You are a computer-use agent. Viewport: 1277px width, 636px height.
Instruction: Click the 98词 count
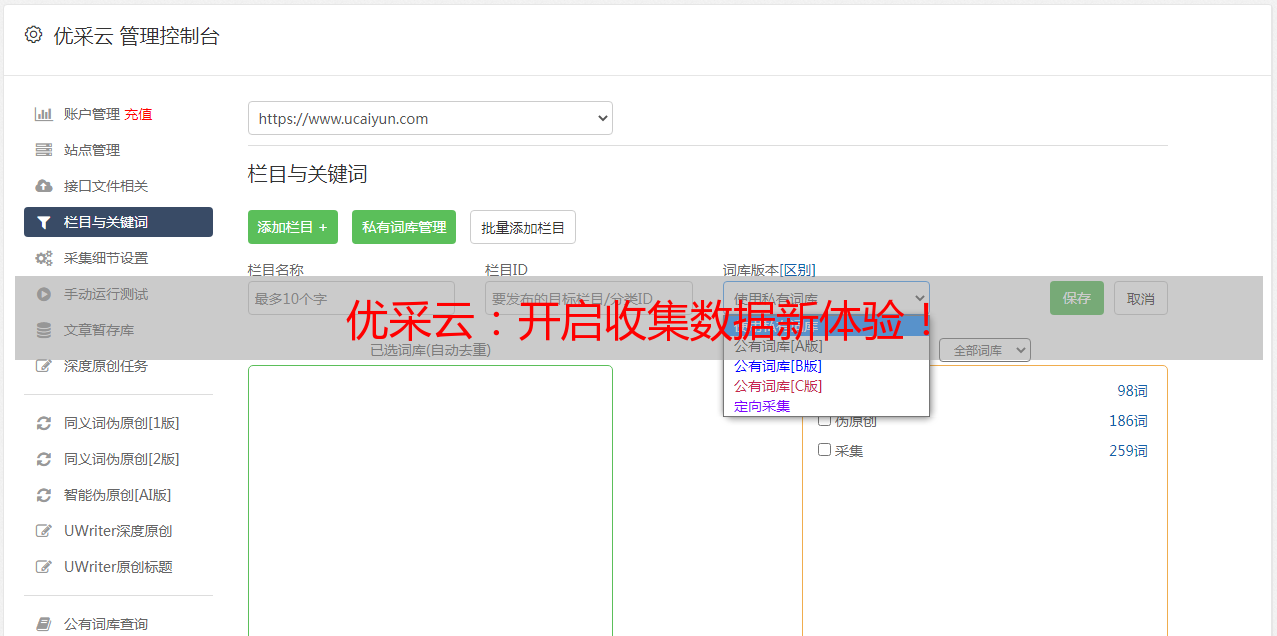click(1132, 391)
